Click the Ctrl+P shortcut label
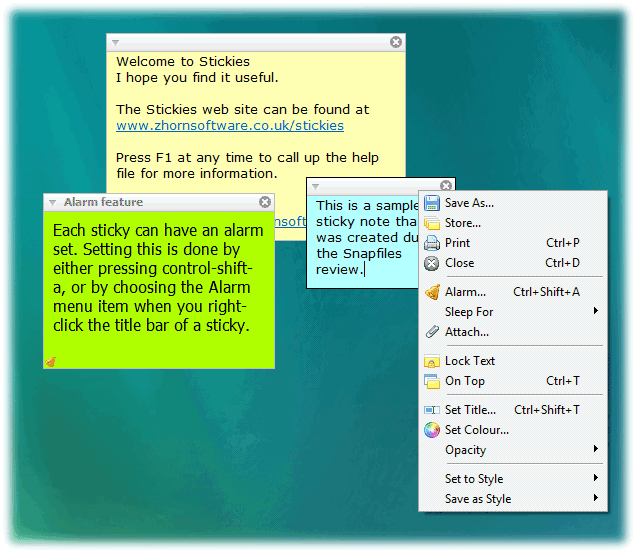Viewport: 636px width, 553px height. pyautogui.click(x=563, y=243)
